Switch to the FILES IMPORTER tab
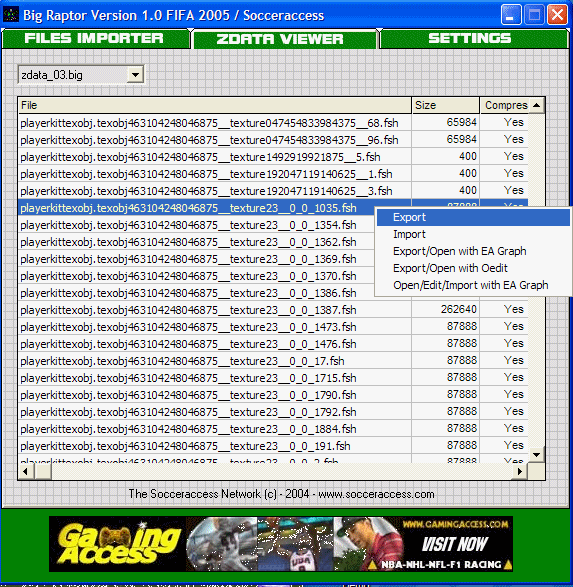573x587 pixels. pyautogui.click(x=95, y=39)
